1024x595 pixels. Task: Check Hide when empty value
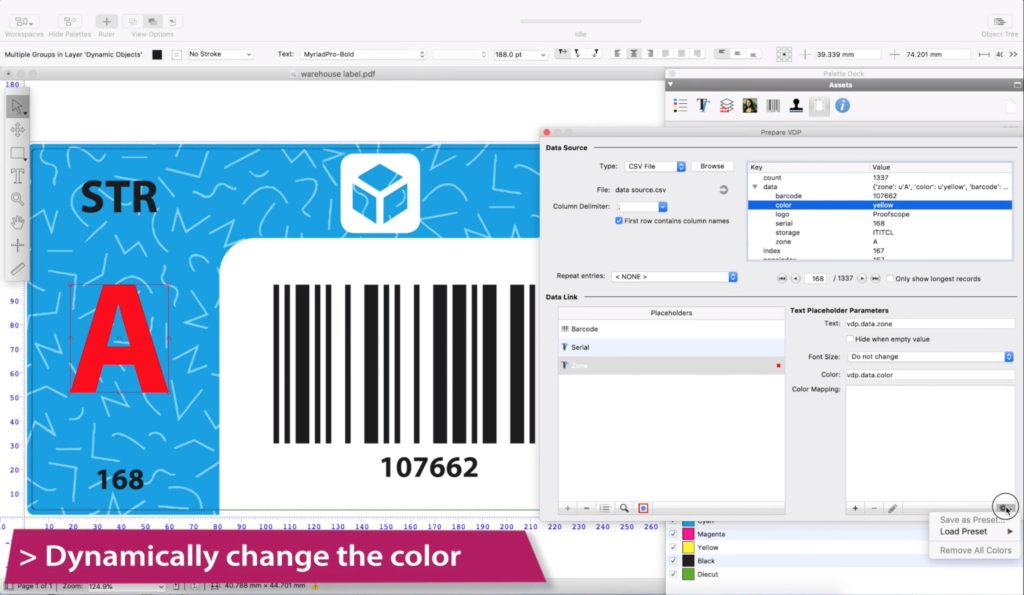point(850,339)
